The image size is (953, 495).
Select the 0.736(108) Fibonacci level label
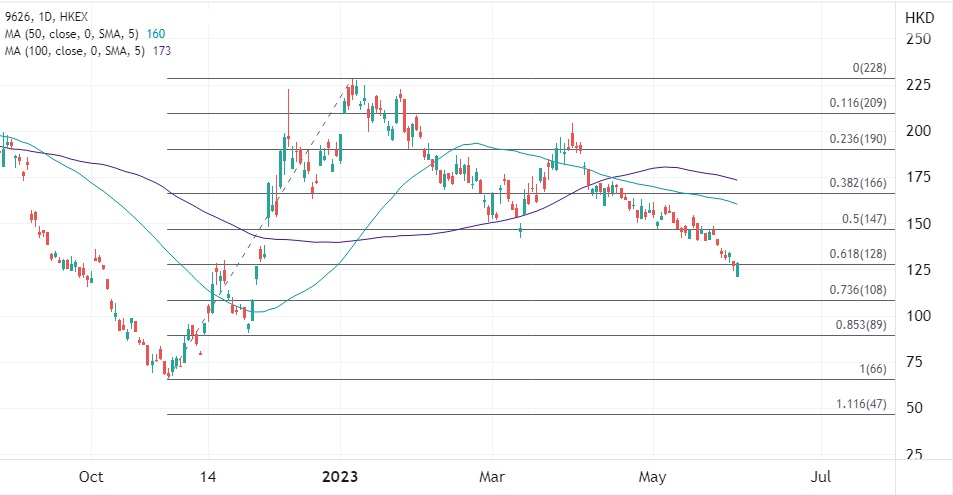coord(858,289)
